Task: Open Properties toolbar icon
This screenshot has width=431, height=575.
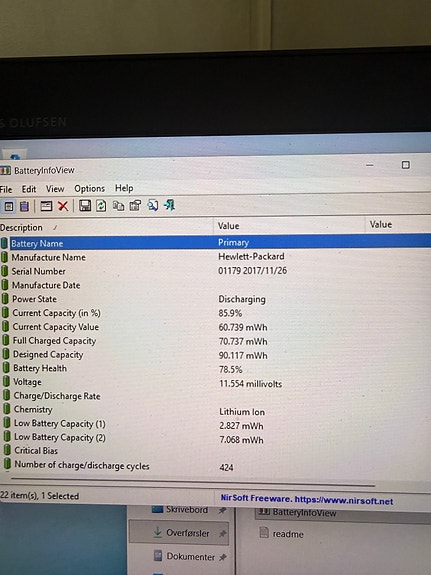Action: (x=135, y=205)
